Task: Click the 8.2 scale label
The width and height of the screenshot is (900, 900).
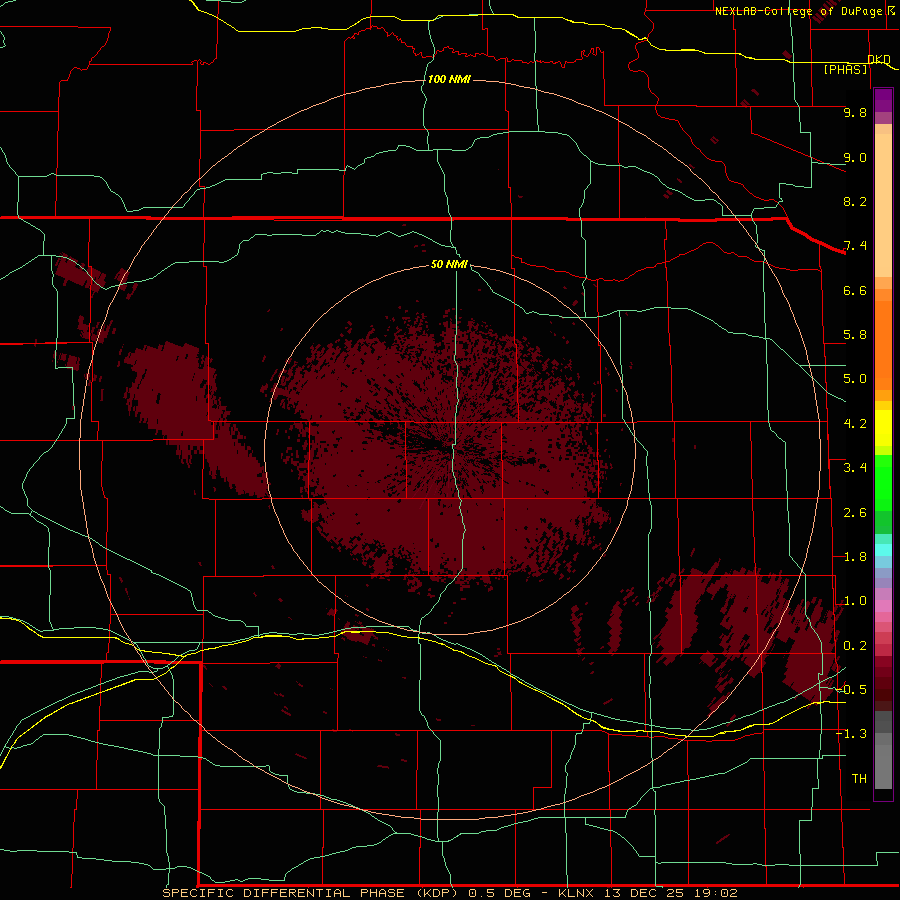Action: (x=855, y=201)
